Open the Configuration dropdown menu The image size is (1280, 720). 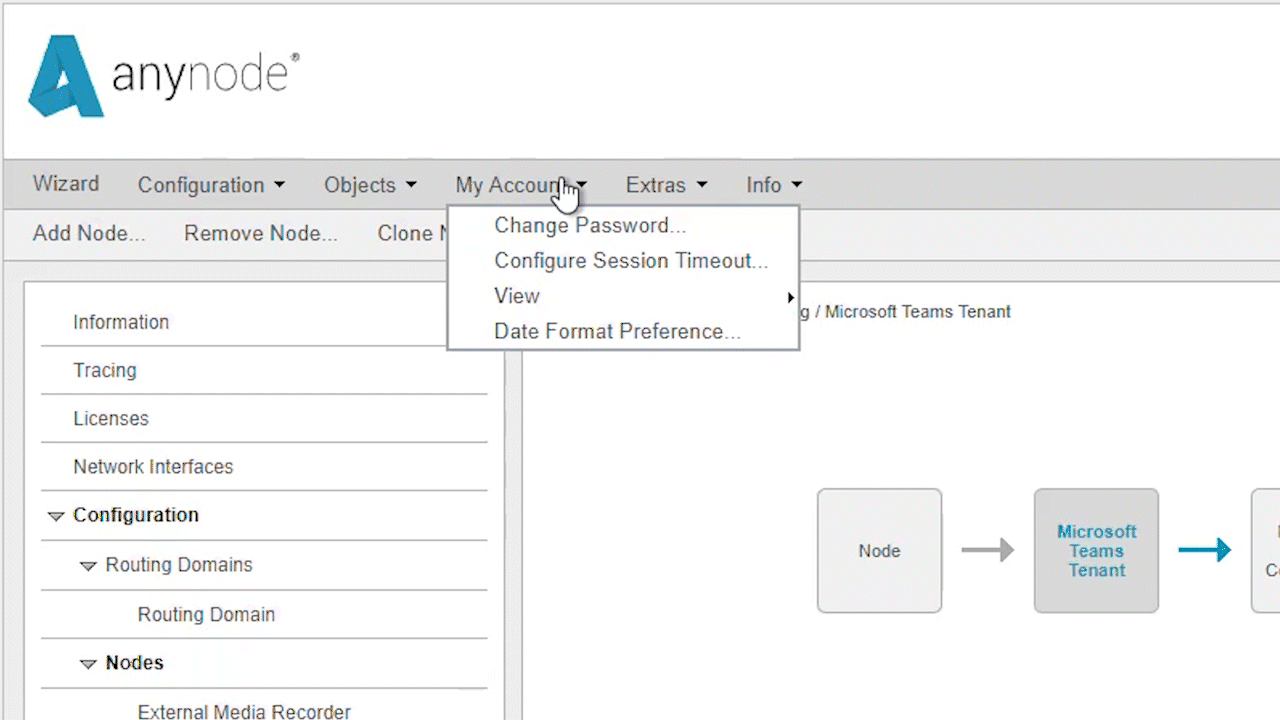[x=211, y=185]
